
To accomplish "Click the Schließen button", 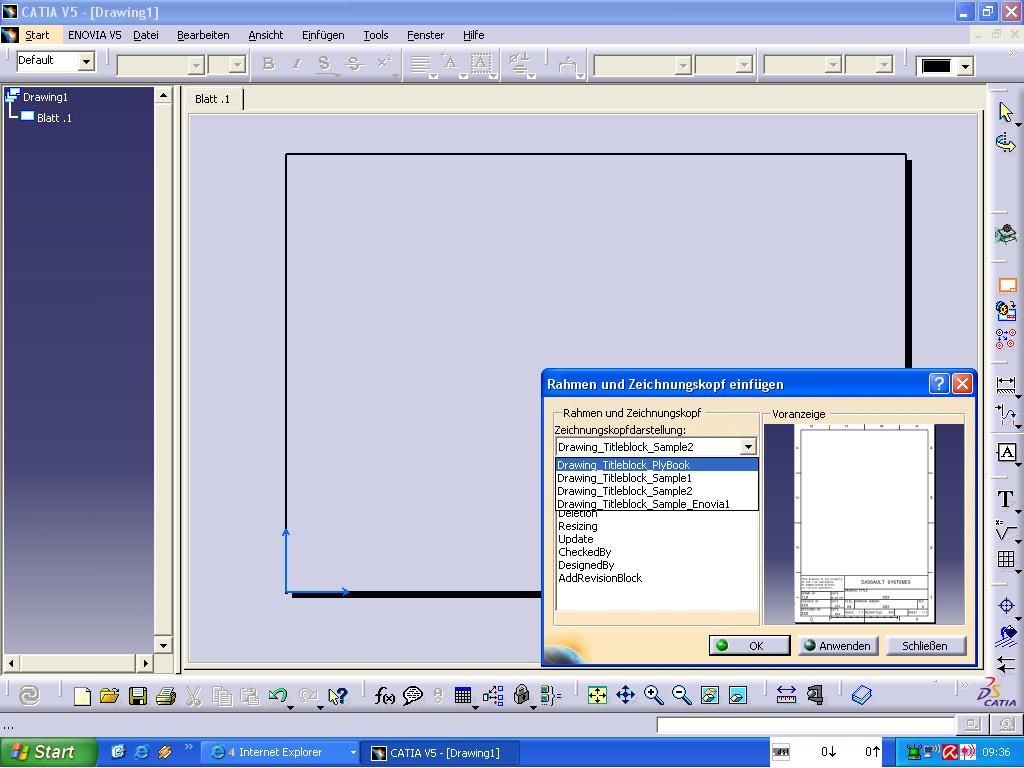I will tap(925, 646).
